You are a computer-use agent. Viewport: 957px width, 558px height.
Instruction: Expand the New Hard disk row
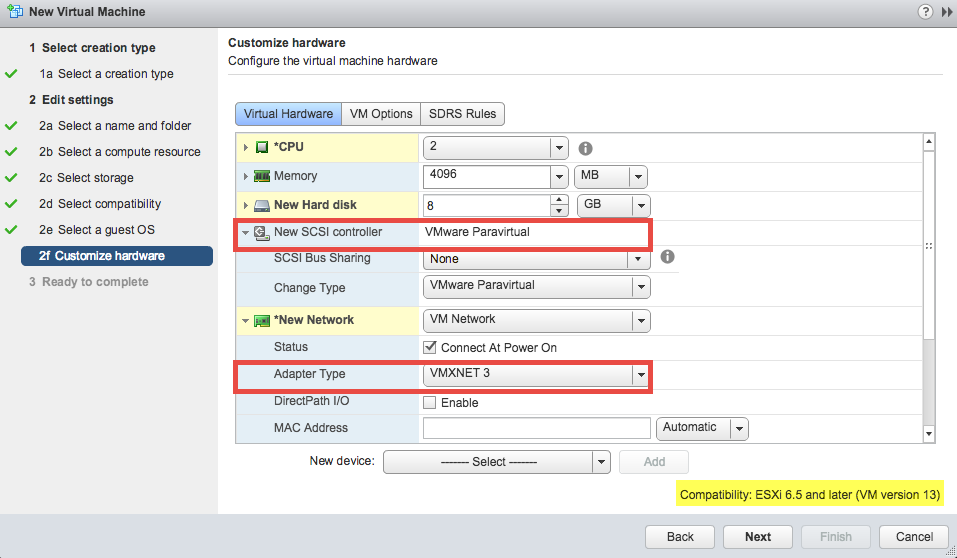(245, 205)
